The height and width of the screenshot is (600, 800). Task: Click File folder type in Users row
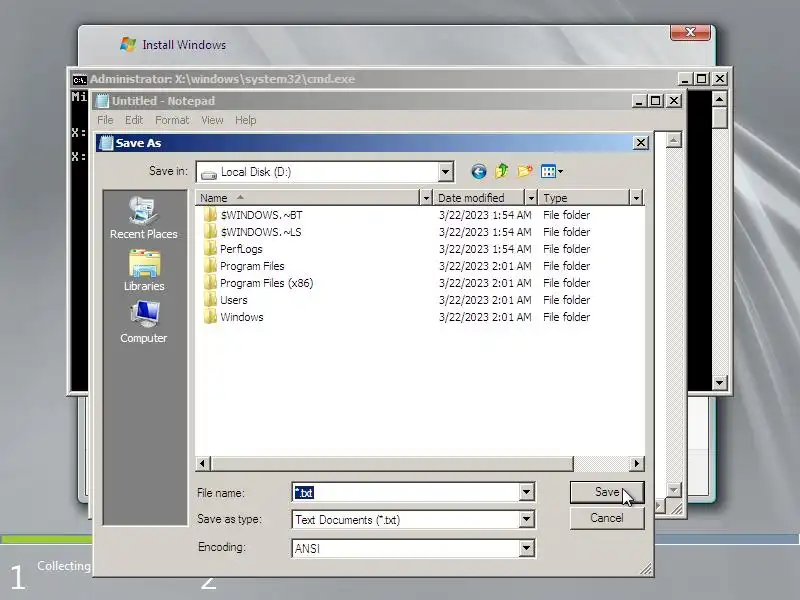point(566,300)
